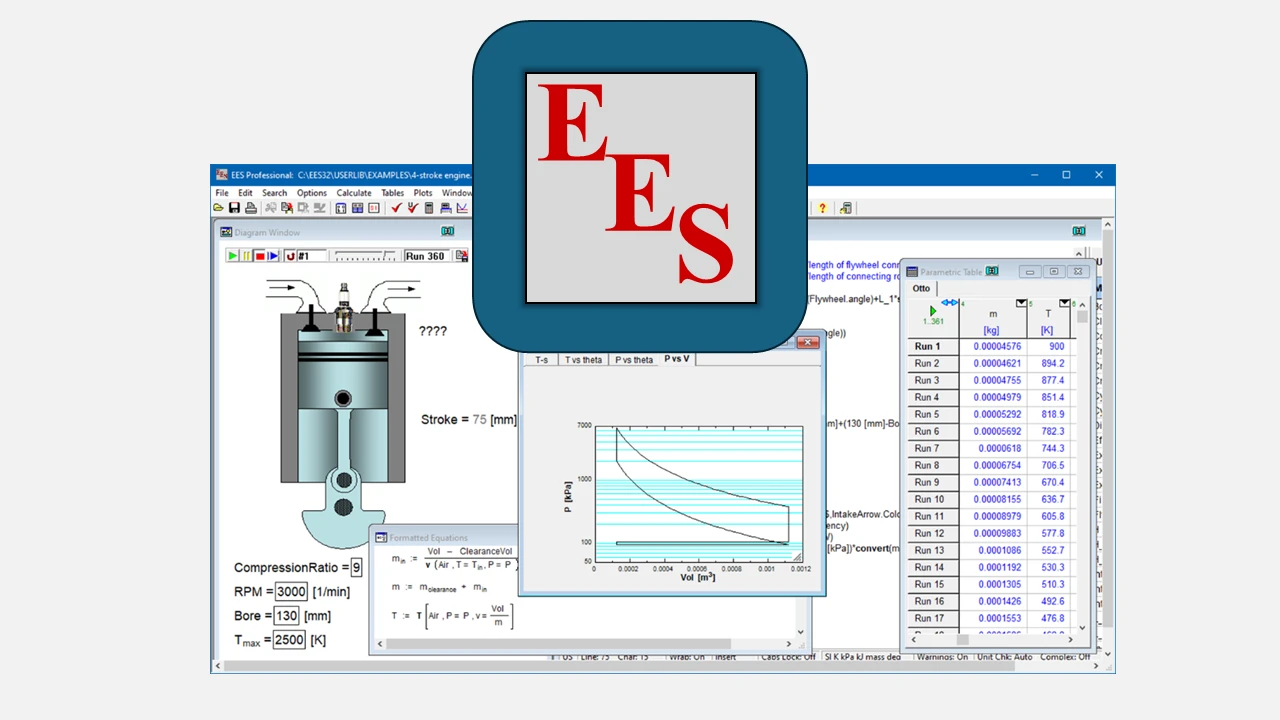Image resolution: width=1280 pixels, height=720 pixels.
Task: Open the Calculate menu
Action: pos(353,193)
